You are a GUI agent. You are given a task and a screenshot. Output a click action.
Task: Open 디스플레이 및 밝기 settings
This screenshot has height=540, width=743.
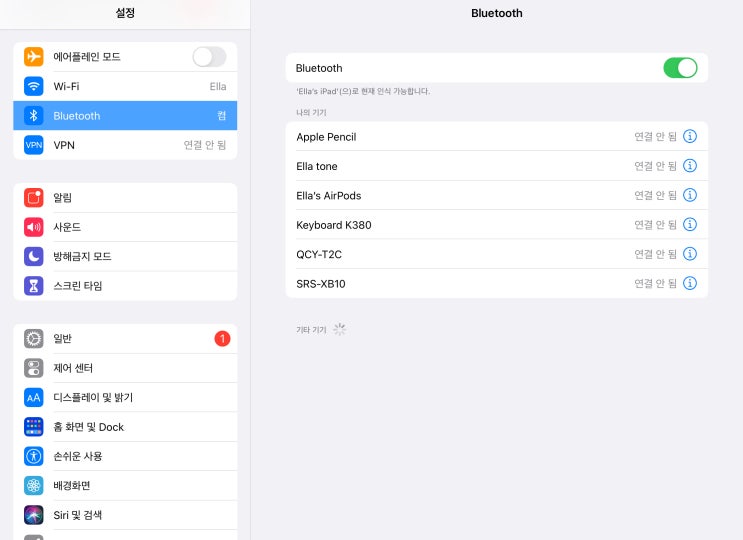click(x=125, y=397)
